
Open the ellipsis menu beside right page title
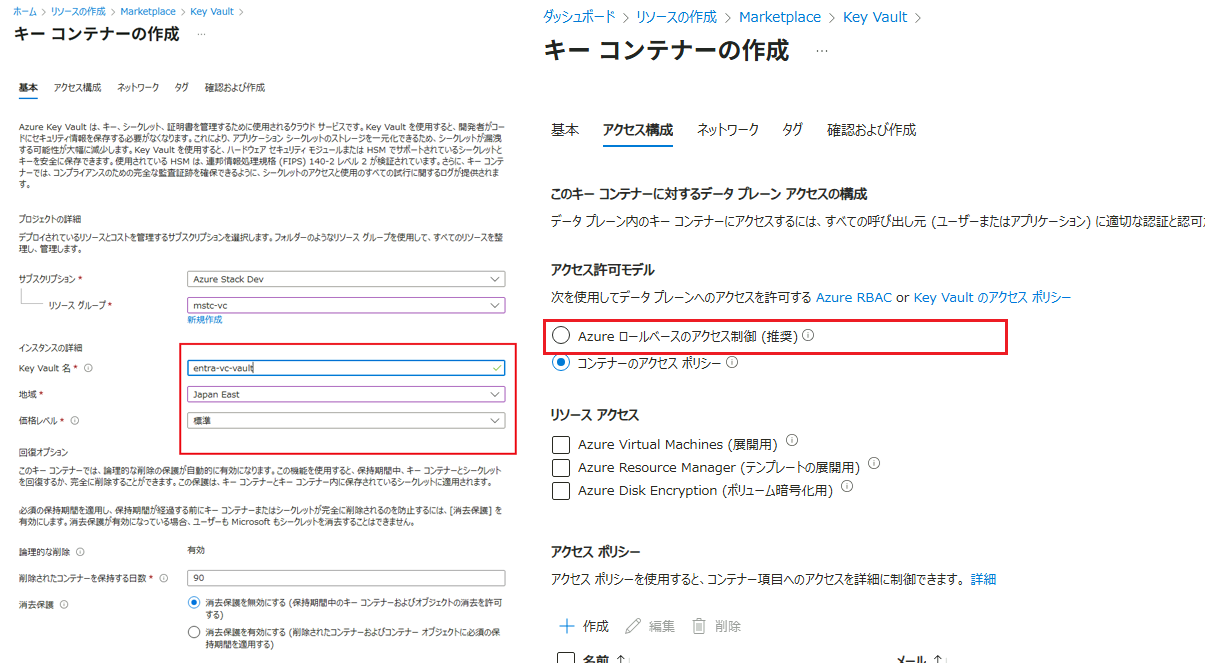pos(822,50)
